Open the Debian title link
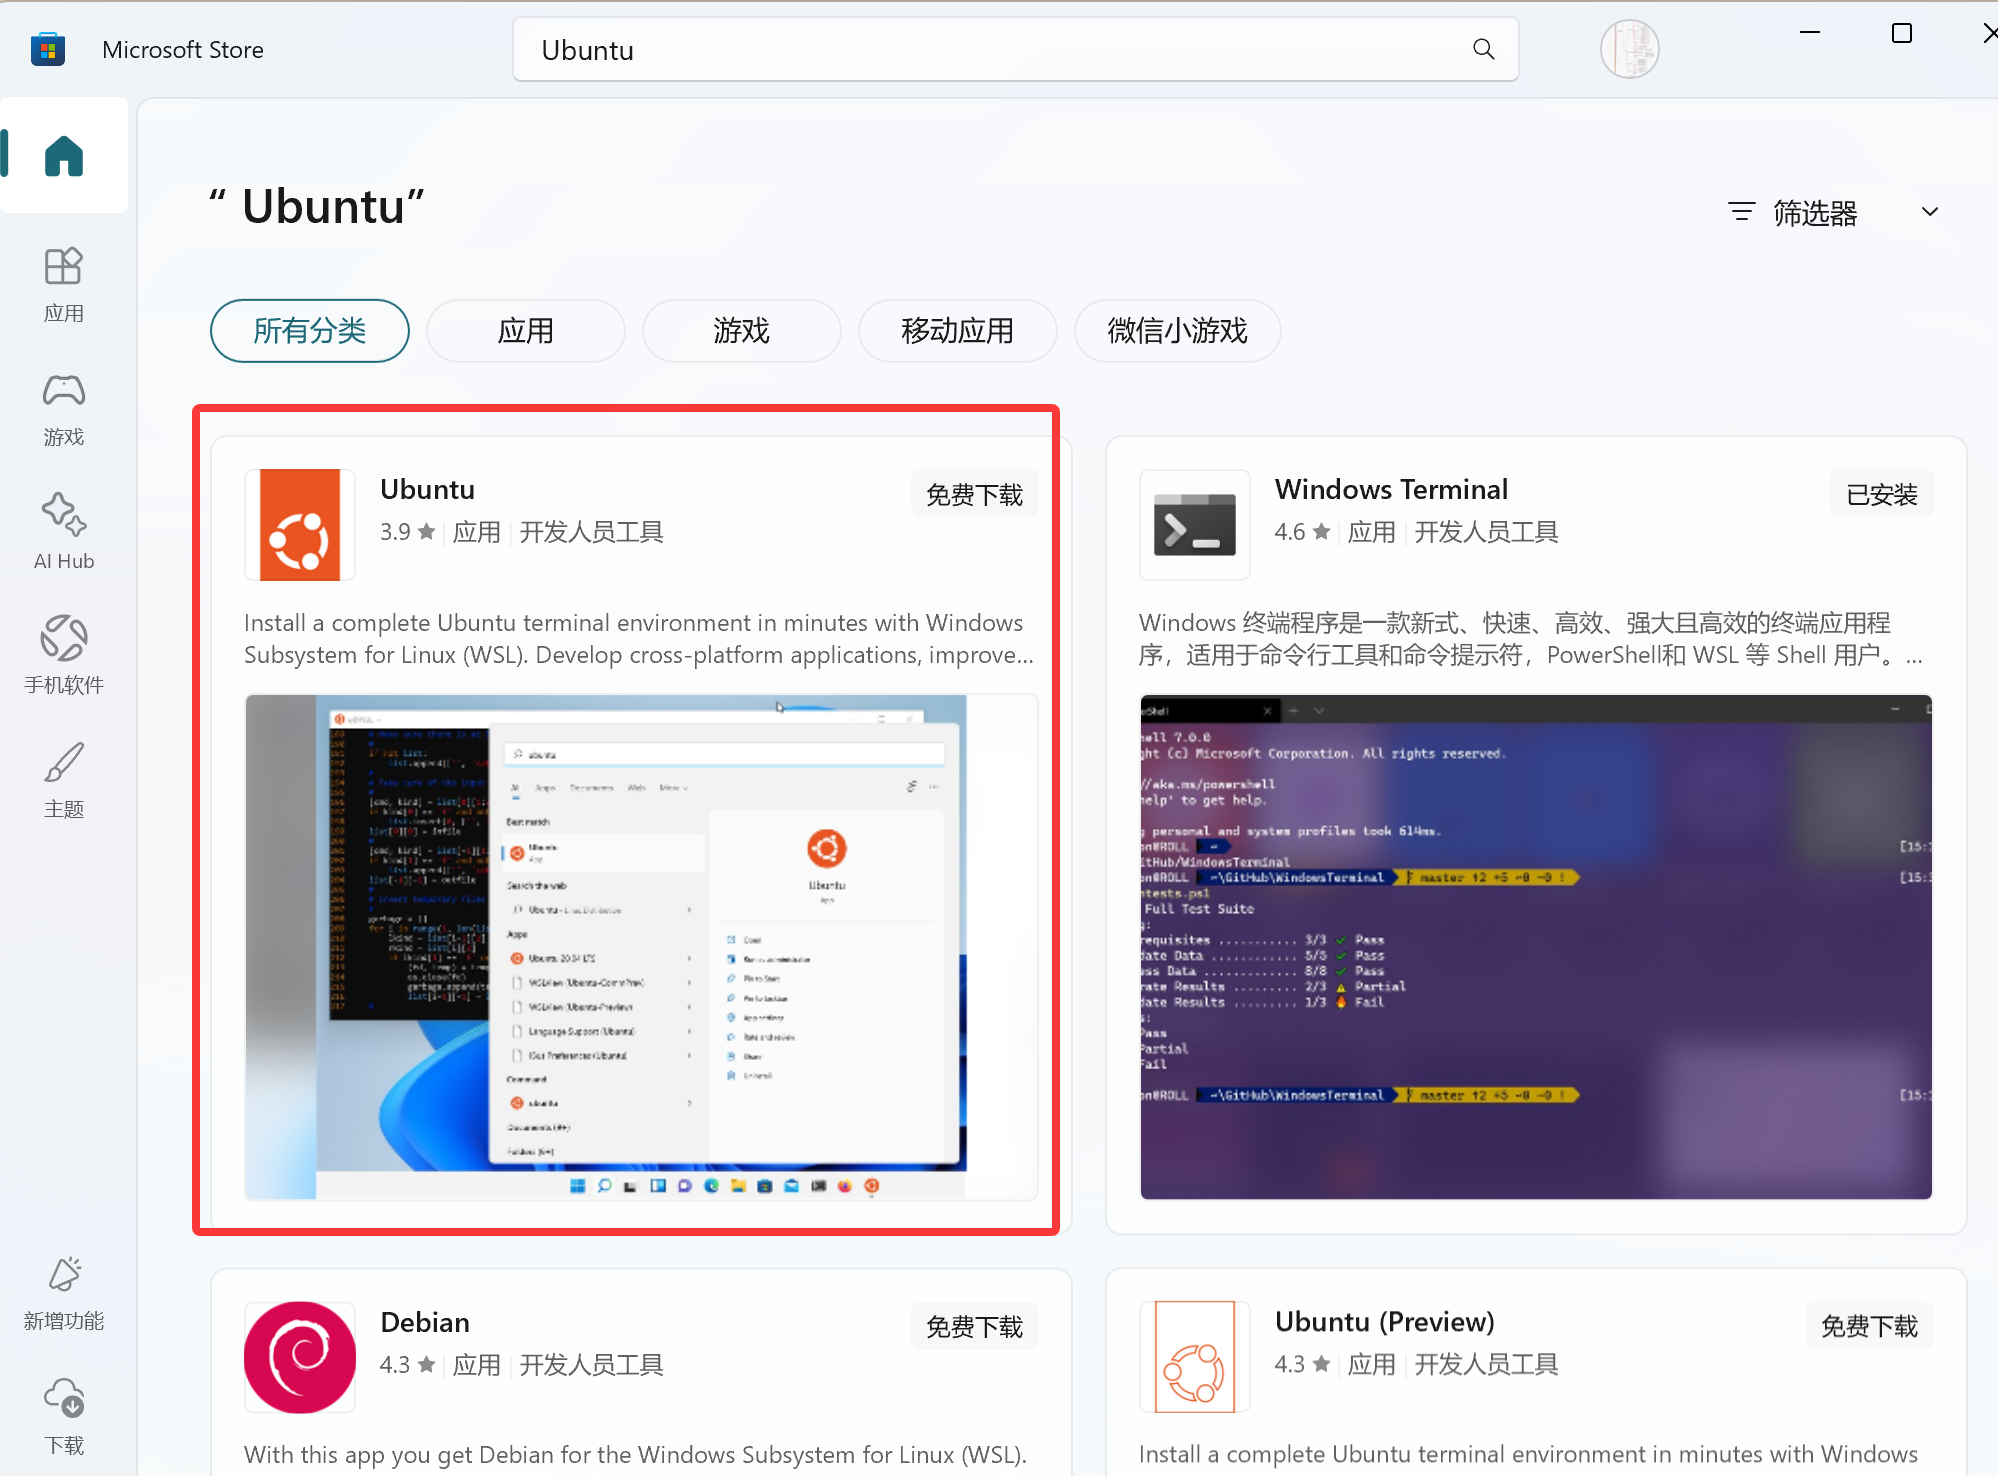Image resolution: width=1998 pixels, height=1476 pixels. [425, 1322]
